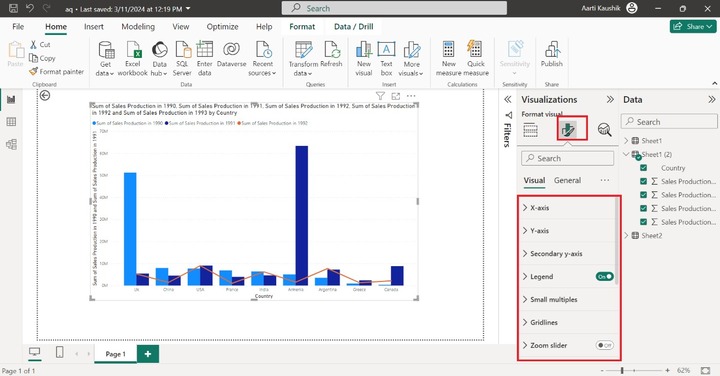Open Recent sources
720x376 pixels.
(262, 58)
